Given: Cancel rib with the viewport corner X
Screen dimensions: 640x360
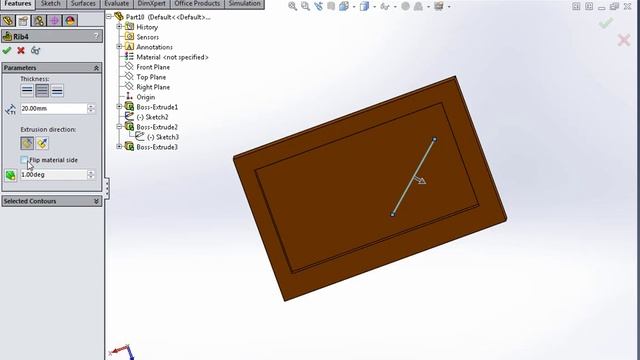Looking at the screenshot, I should click(x=624, y=40).
